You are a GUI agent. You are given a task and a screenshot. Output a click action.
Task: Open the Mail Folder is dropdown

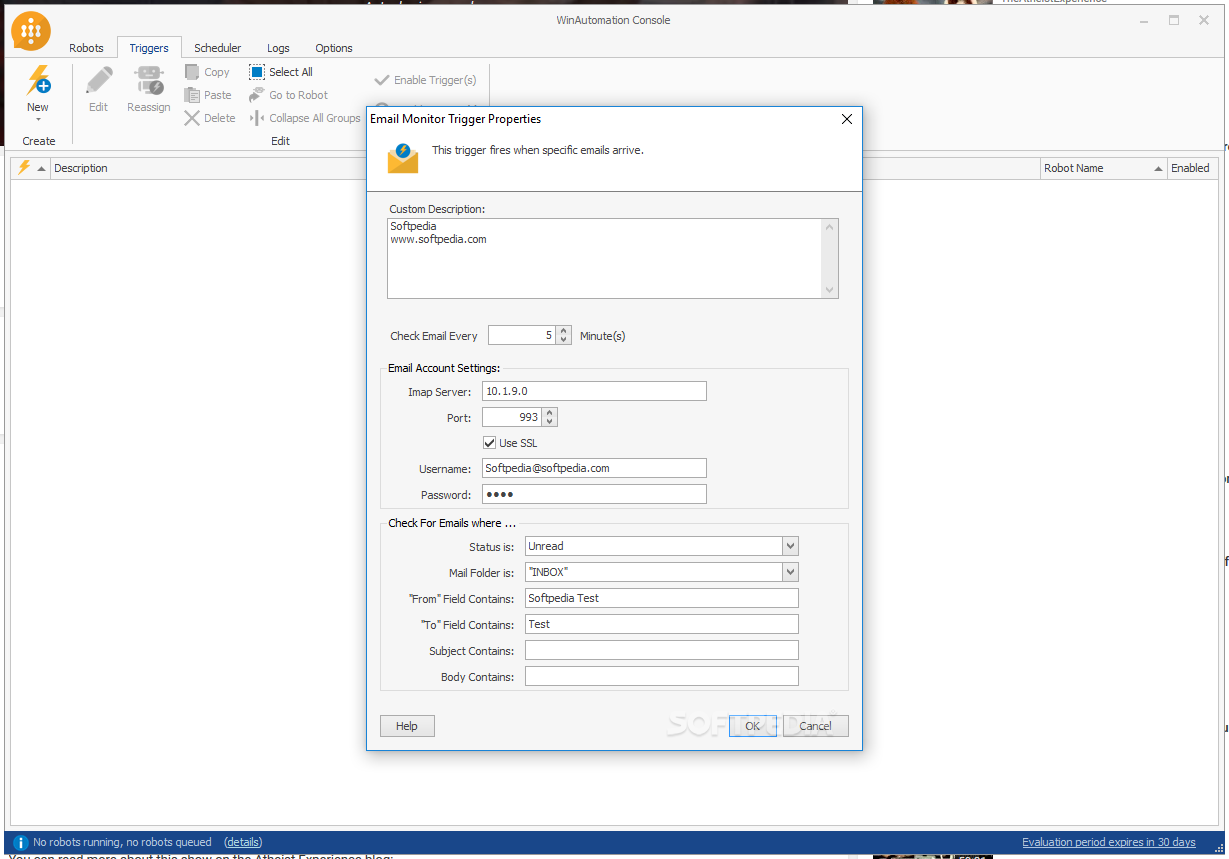(790, 572)
